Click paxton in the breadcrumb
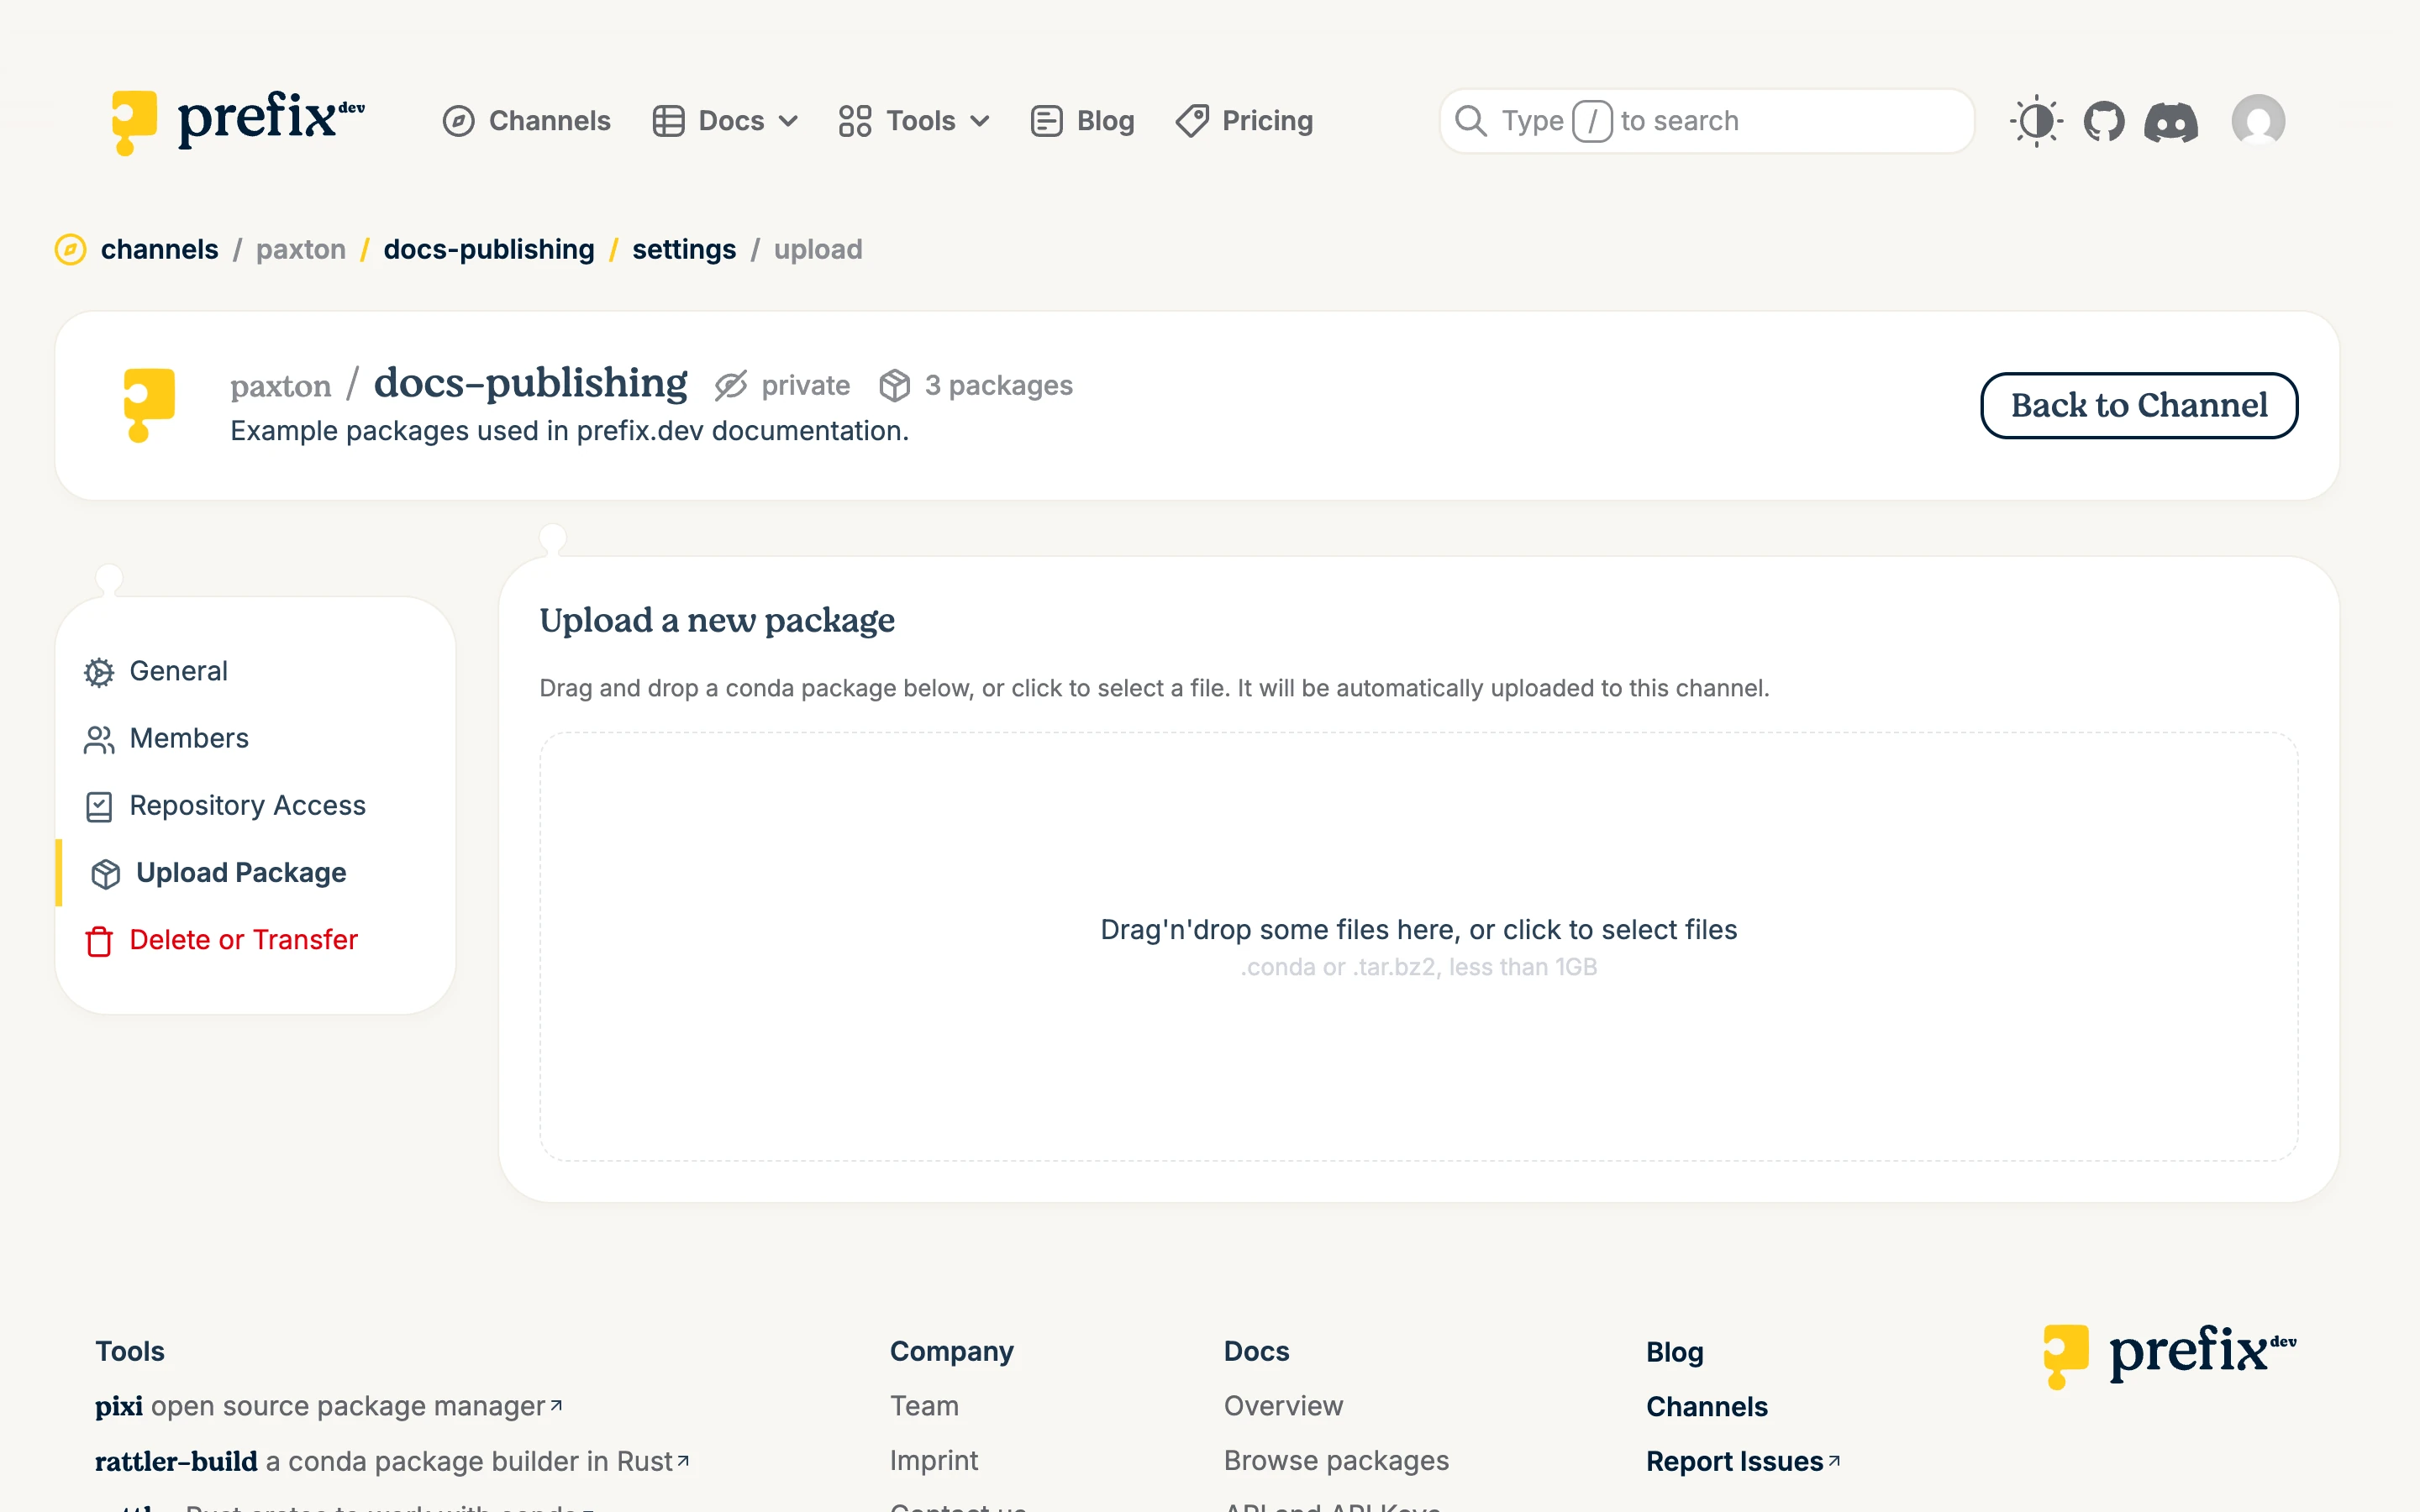 (x=301, y=249)
